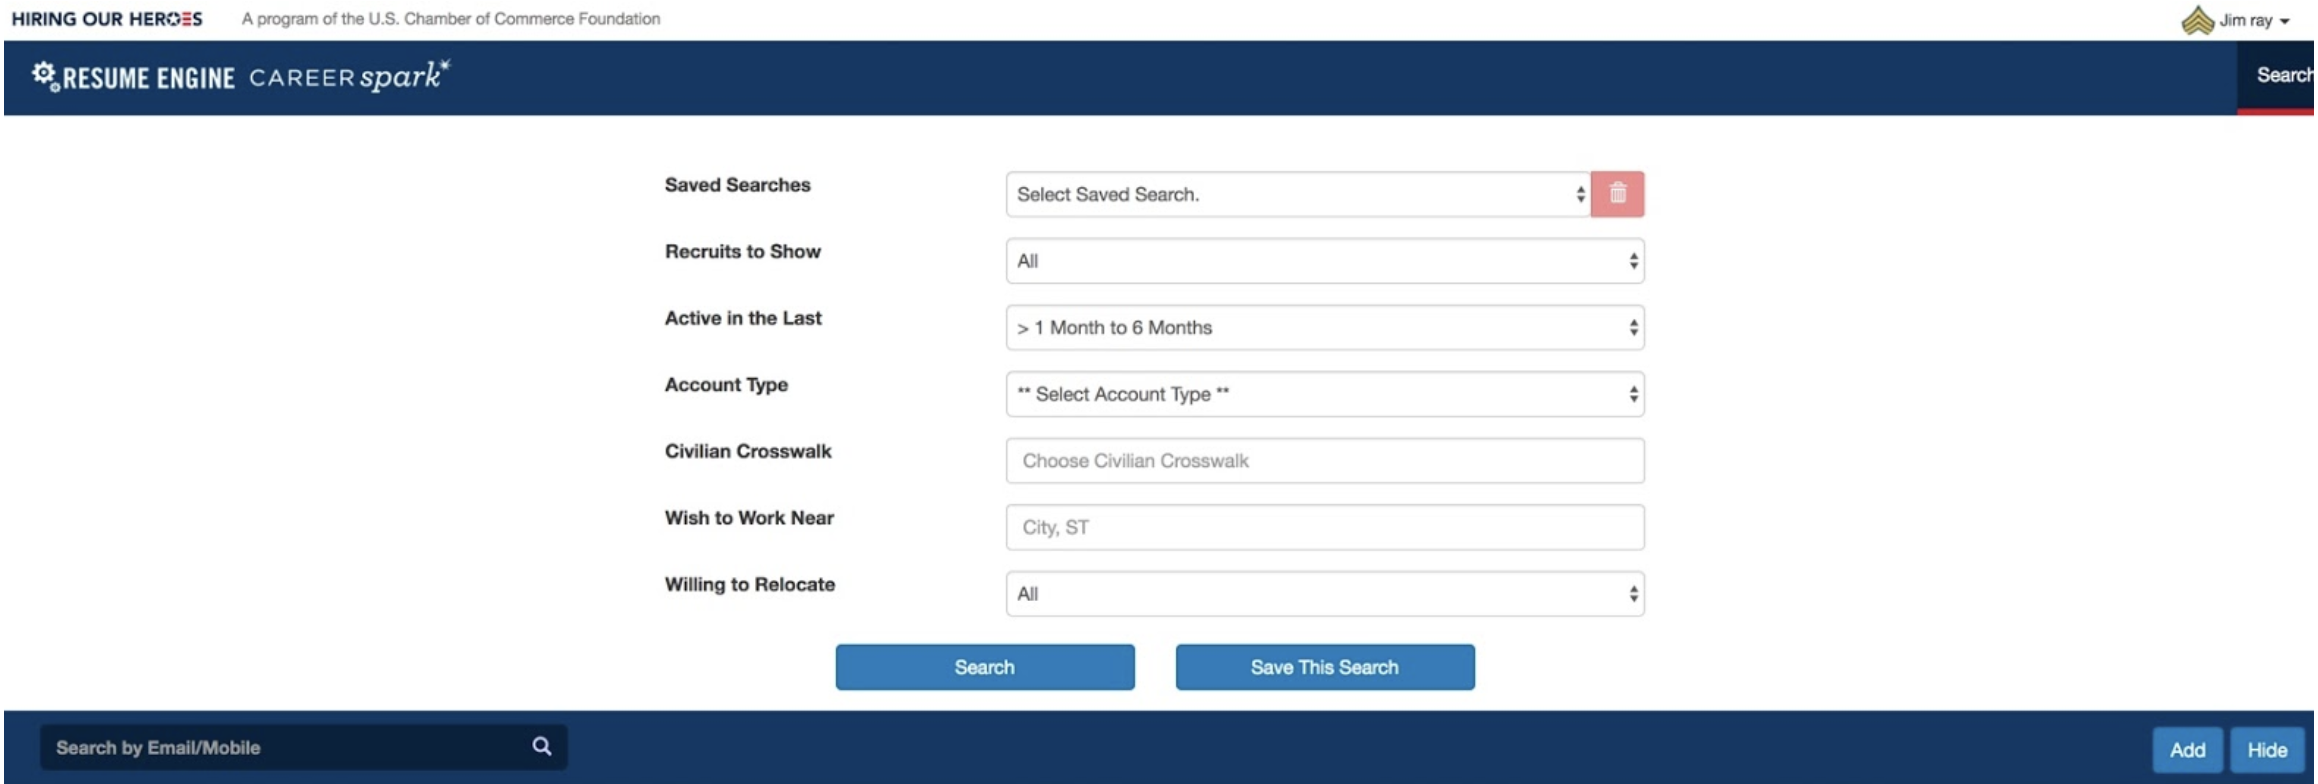Click the Hiring Our Heroes logo link

[107, 19]
